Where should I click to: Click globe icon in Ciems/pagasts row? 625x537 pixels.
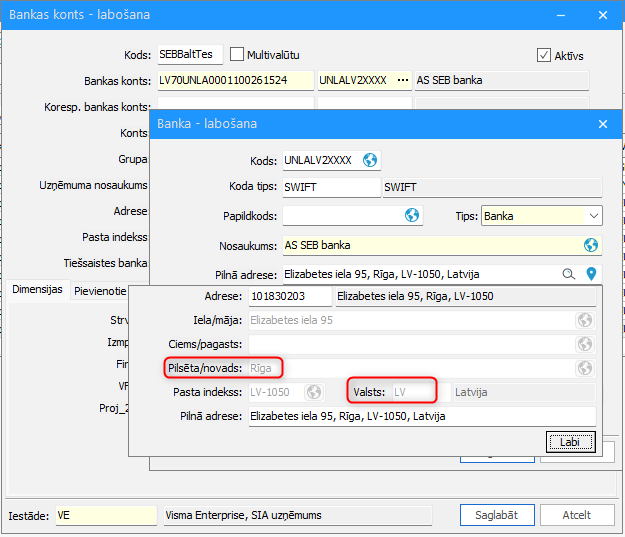pos(585,344)
